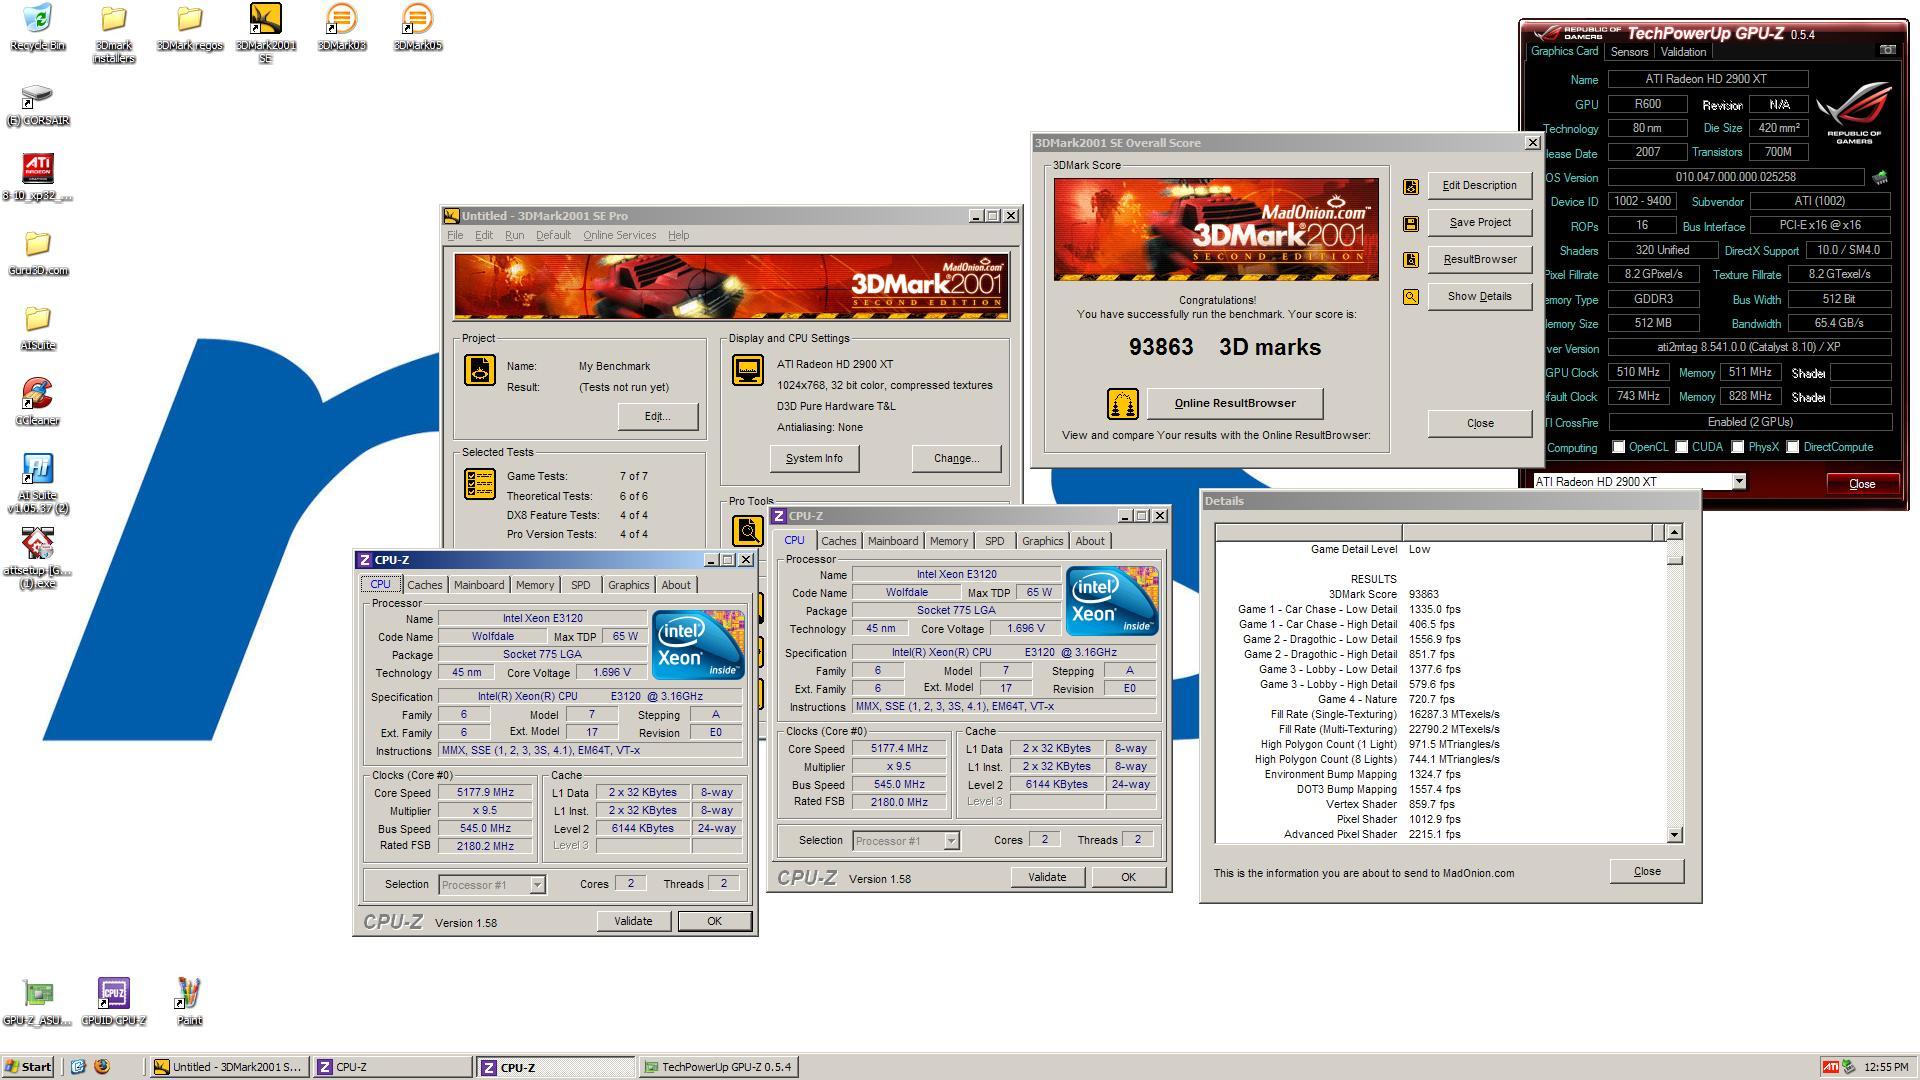
Task: Switch to Sensors tab in GPU-Z
Action: coord(1629,52)
